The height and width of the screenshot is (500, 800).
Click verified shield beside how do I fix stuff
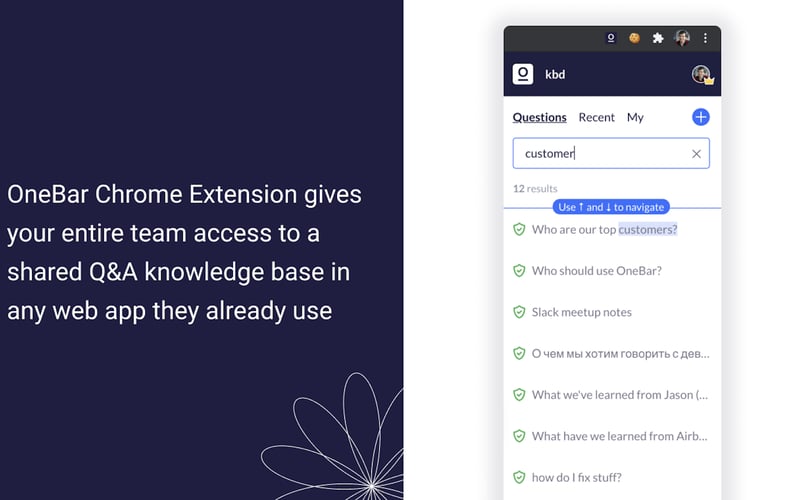pos(519,478)
